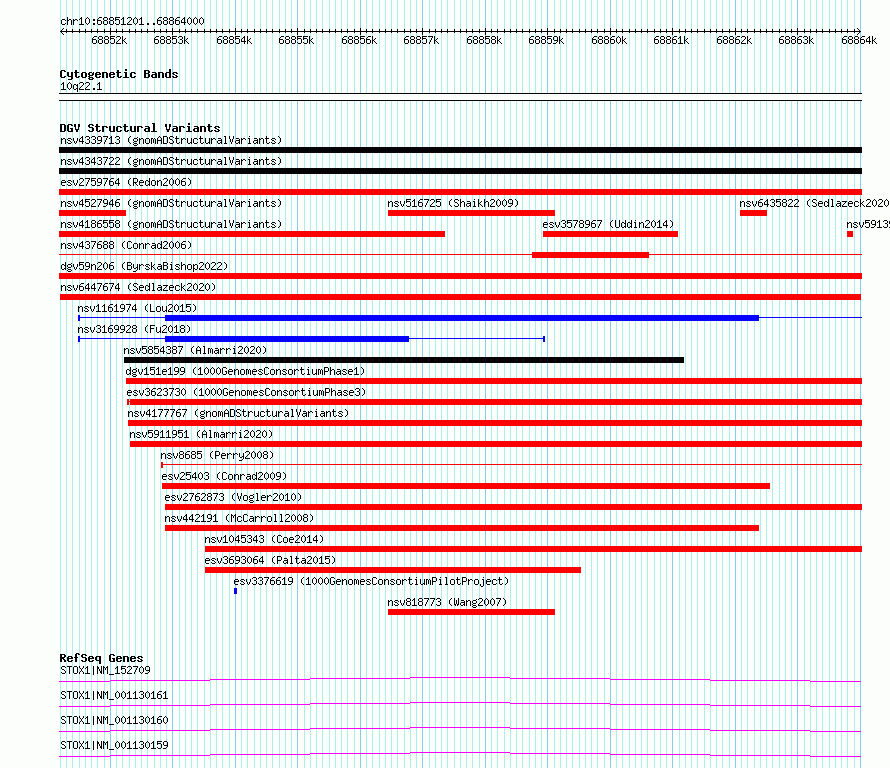The width and height of the screenshot is (890, 768).
Task: Open the esv2759764 (Redon2006) variant
Action: click(126, 182)
